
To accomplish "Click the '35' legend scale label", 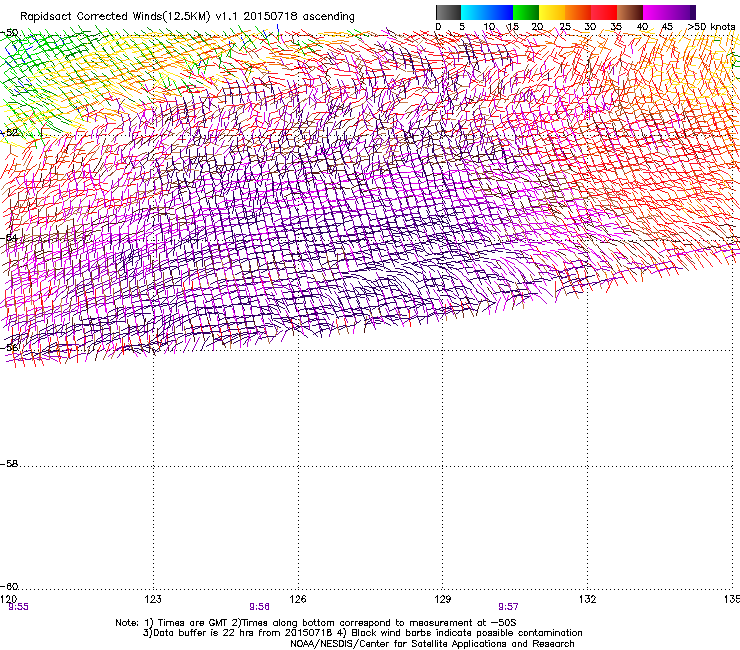I will tap(616, 27).
